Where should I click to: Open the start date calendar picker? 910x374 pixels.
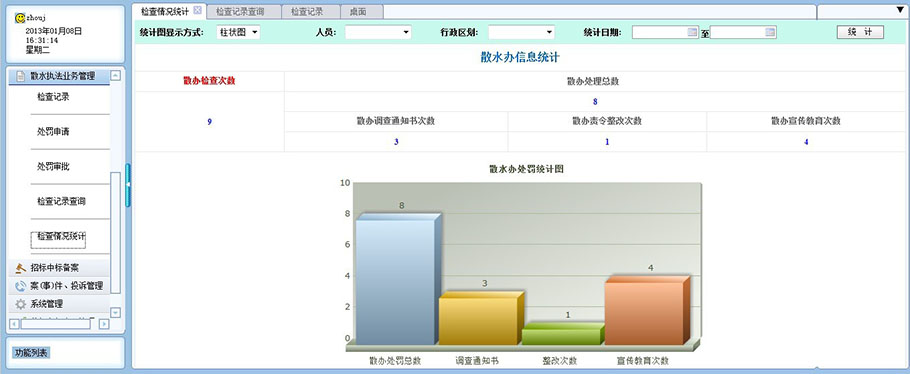[692, 33]
